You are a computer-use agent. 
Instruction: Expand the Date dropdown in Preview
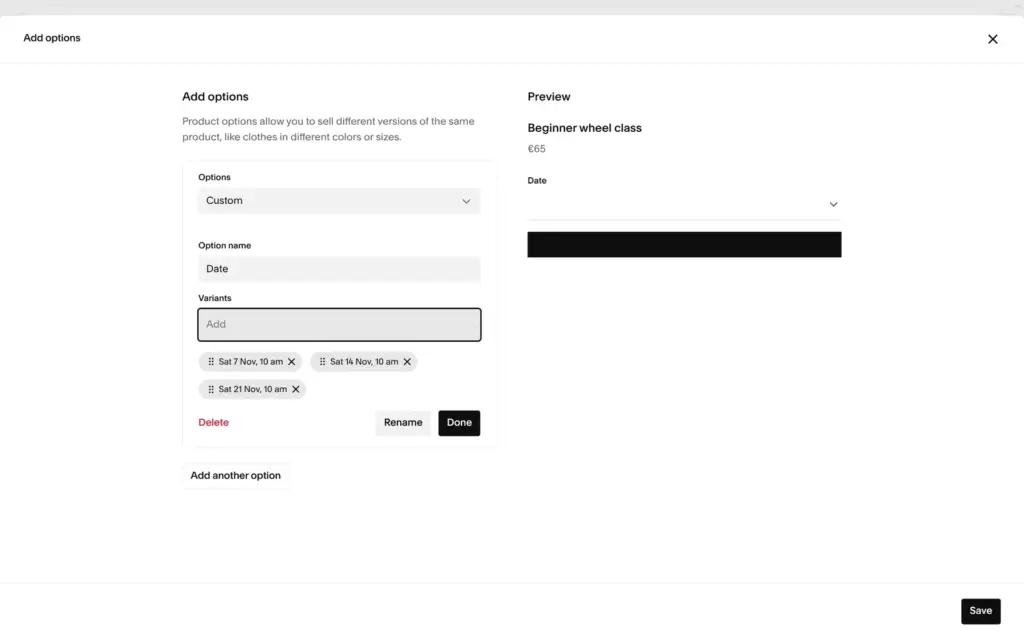point(684,204)
